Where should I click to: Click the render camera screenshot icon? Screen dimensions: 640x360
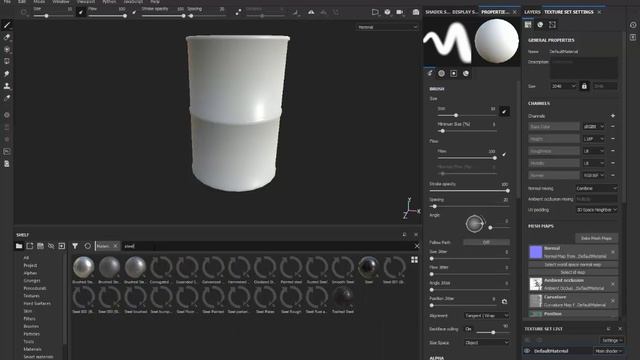[416, 12]
